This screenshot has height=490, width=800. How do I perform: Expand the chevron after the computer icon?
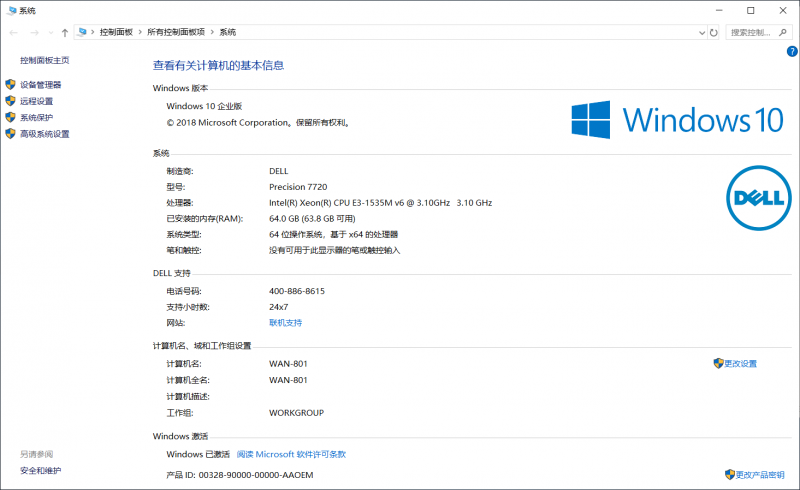(x=93, y=32)
